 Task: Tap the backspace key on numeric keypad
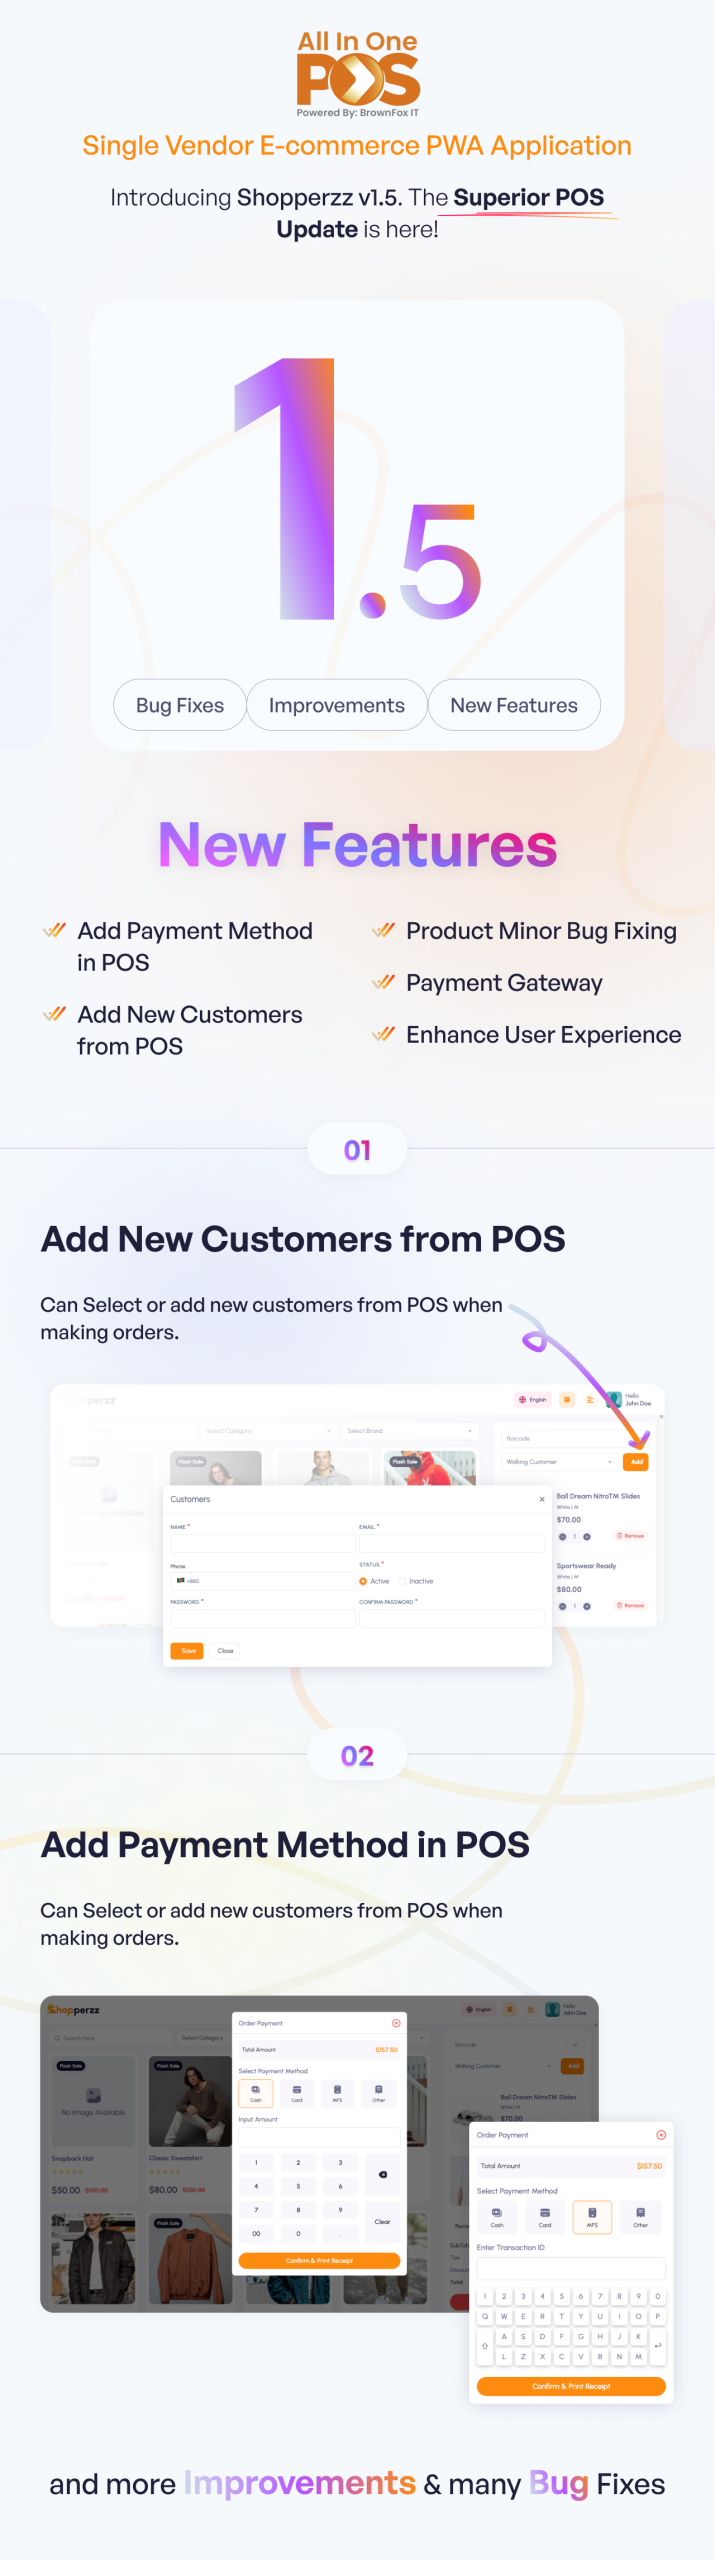383,2175
